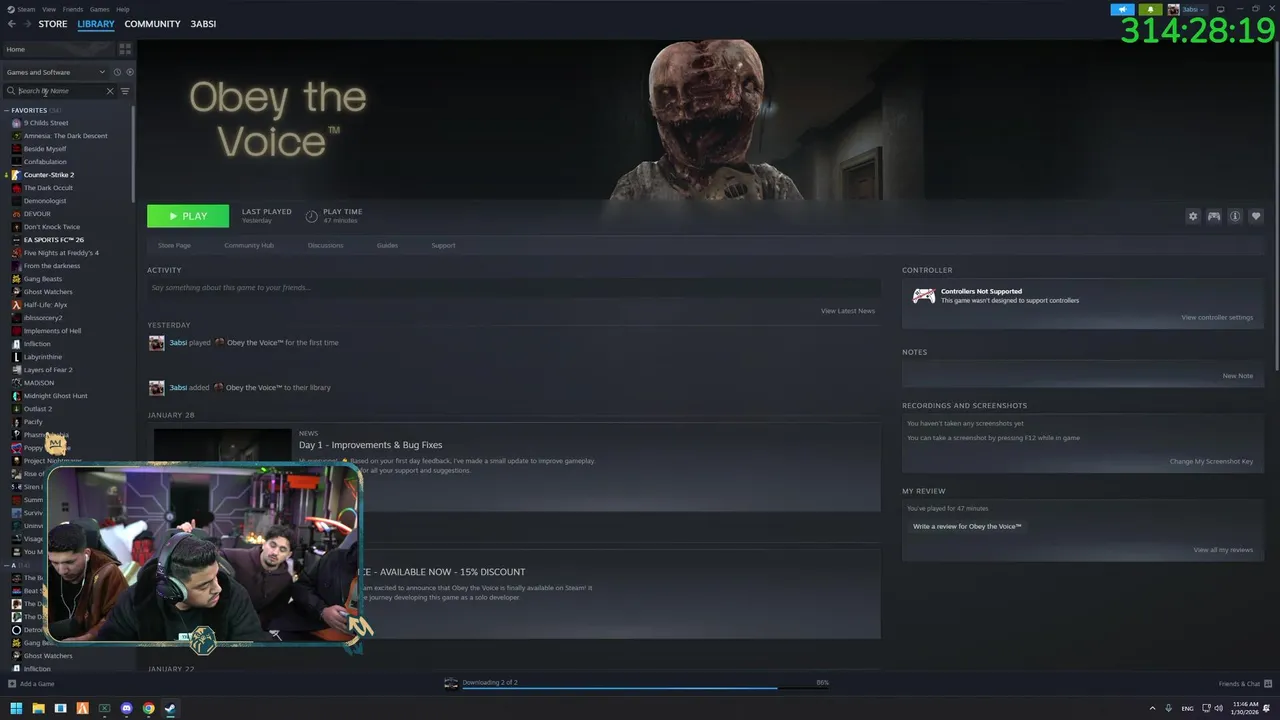
Task: Open View controller settings link
Action: point(1217,318)
